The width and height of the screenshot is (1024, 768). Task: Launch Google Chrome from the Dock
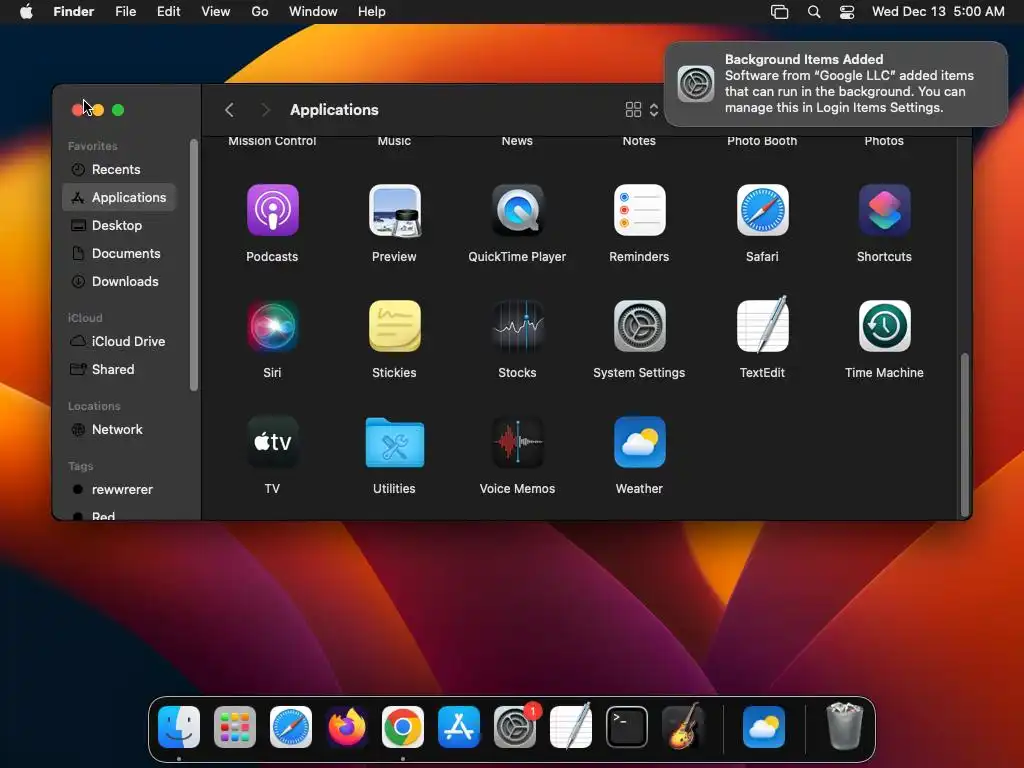(x=403, y=727)
